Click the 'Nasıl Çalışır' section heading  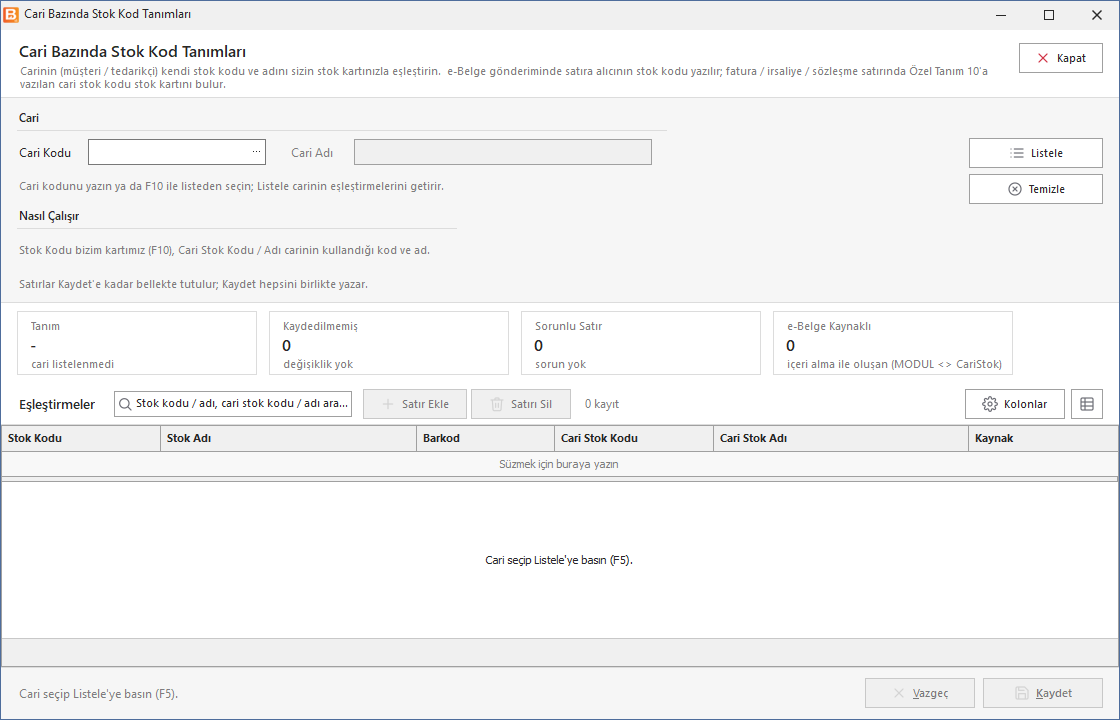pos(49,216)
